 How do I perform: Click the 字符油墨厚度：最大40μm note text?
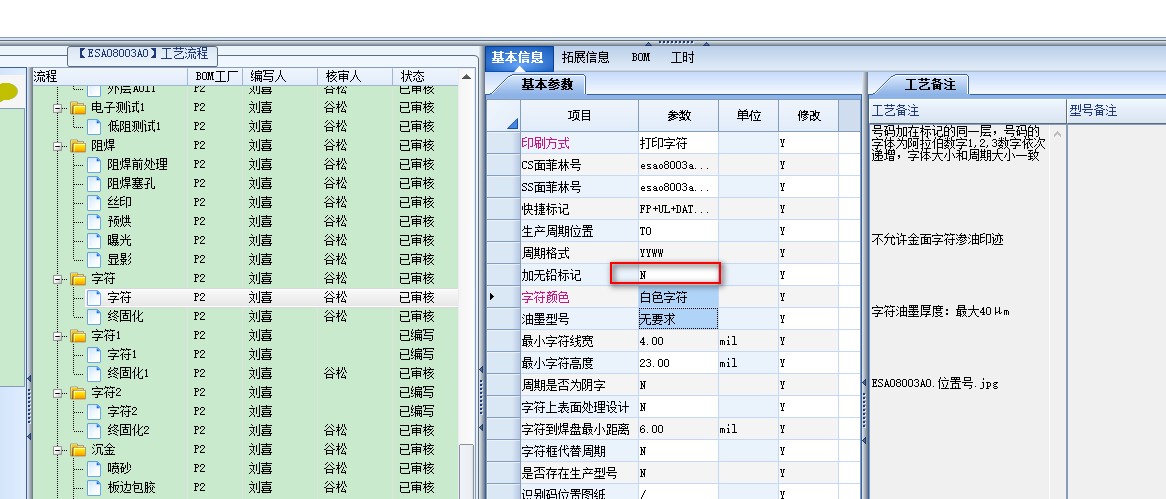click(940, 312)
